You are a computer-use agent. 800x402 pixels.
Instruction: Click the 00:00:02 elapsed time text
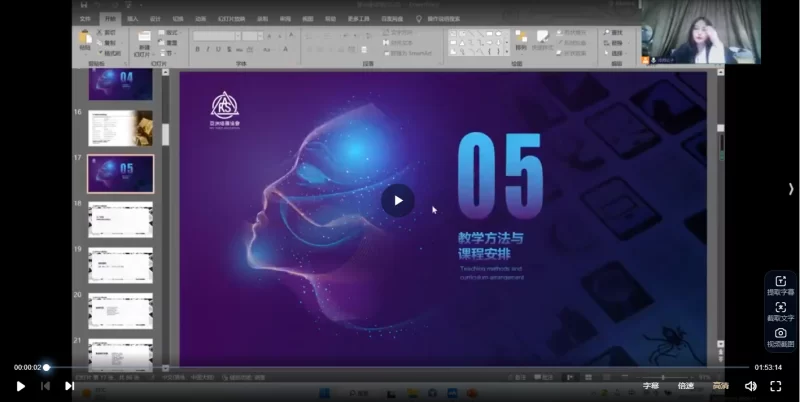click(28, 367)
